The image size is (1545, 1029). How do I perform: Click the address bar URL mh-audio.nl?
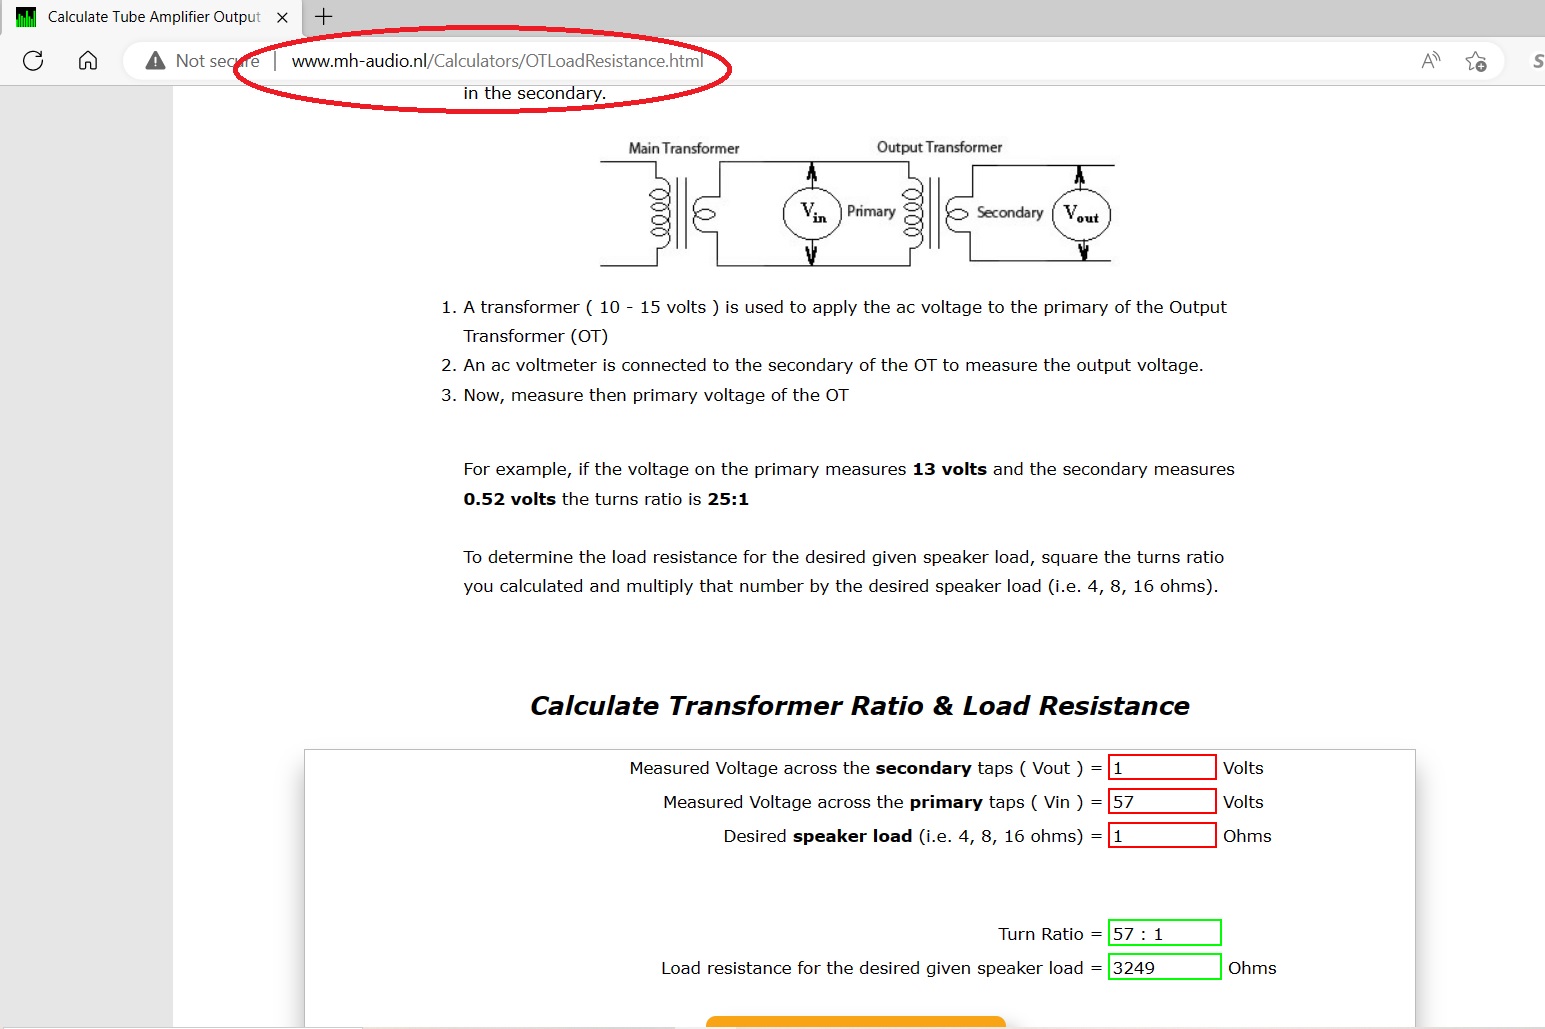[497, 61]
